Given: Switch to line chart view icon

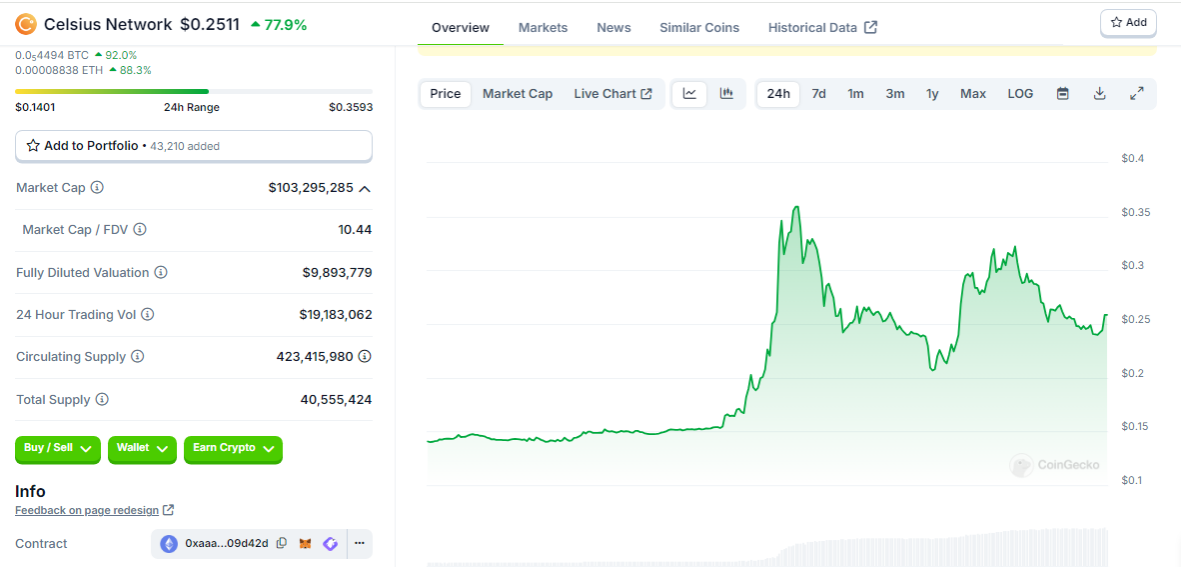Looking at the screenshot, I should coord(690,93).
